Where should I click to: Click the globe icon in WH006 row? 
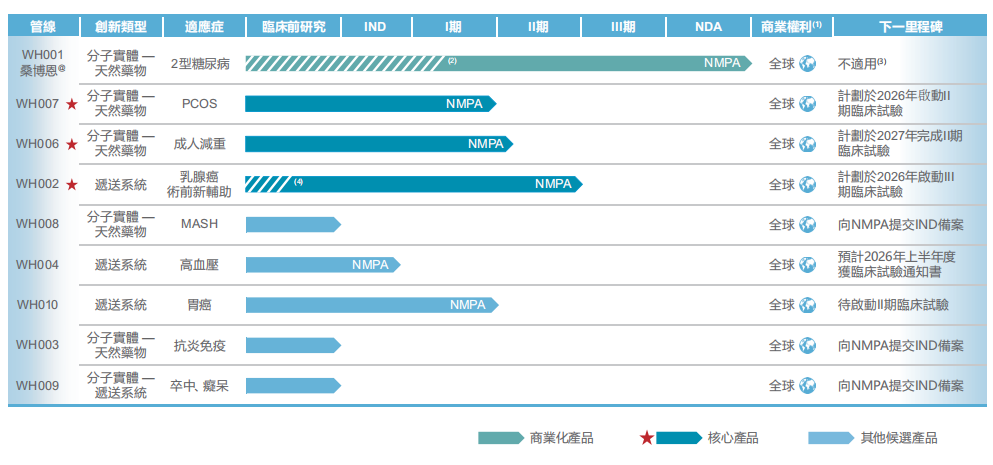[x=807, y=144]
